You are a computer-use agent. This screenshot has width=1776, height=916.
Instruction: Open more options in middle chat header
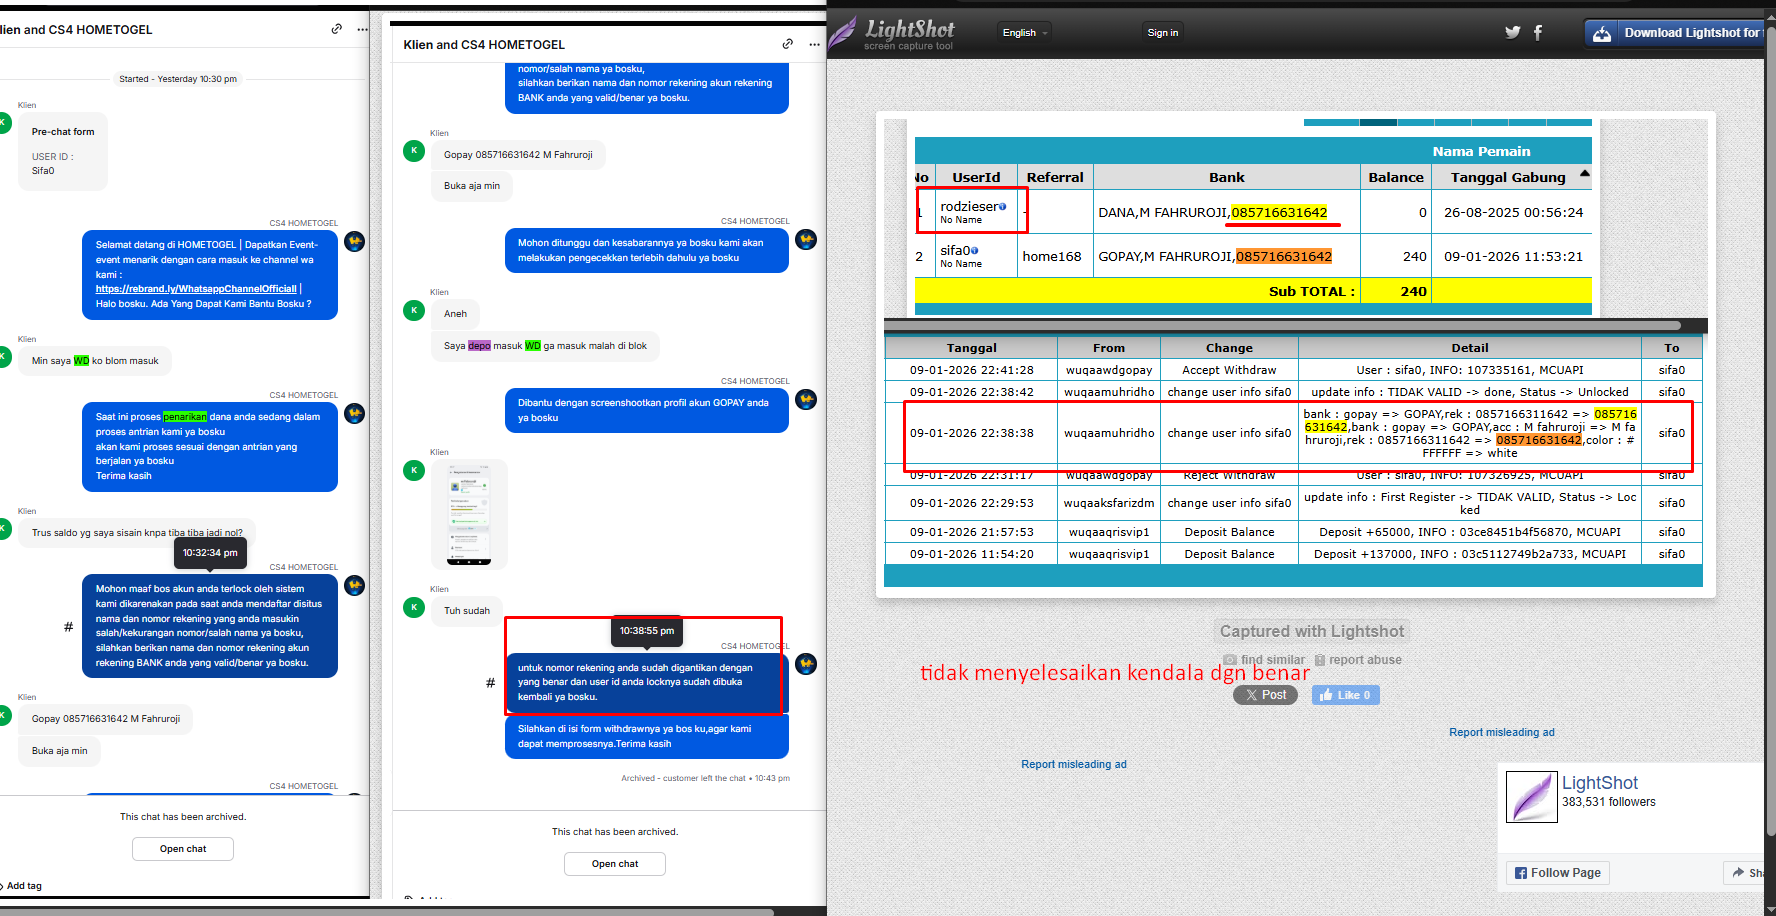coord(814,44)
